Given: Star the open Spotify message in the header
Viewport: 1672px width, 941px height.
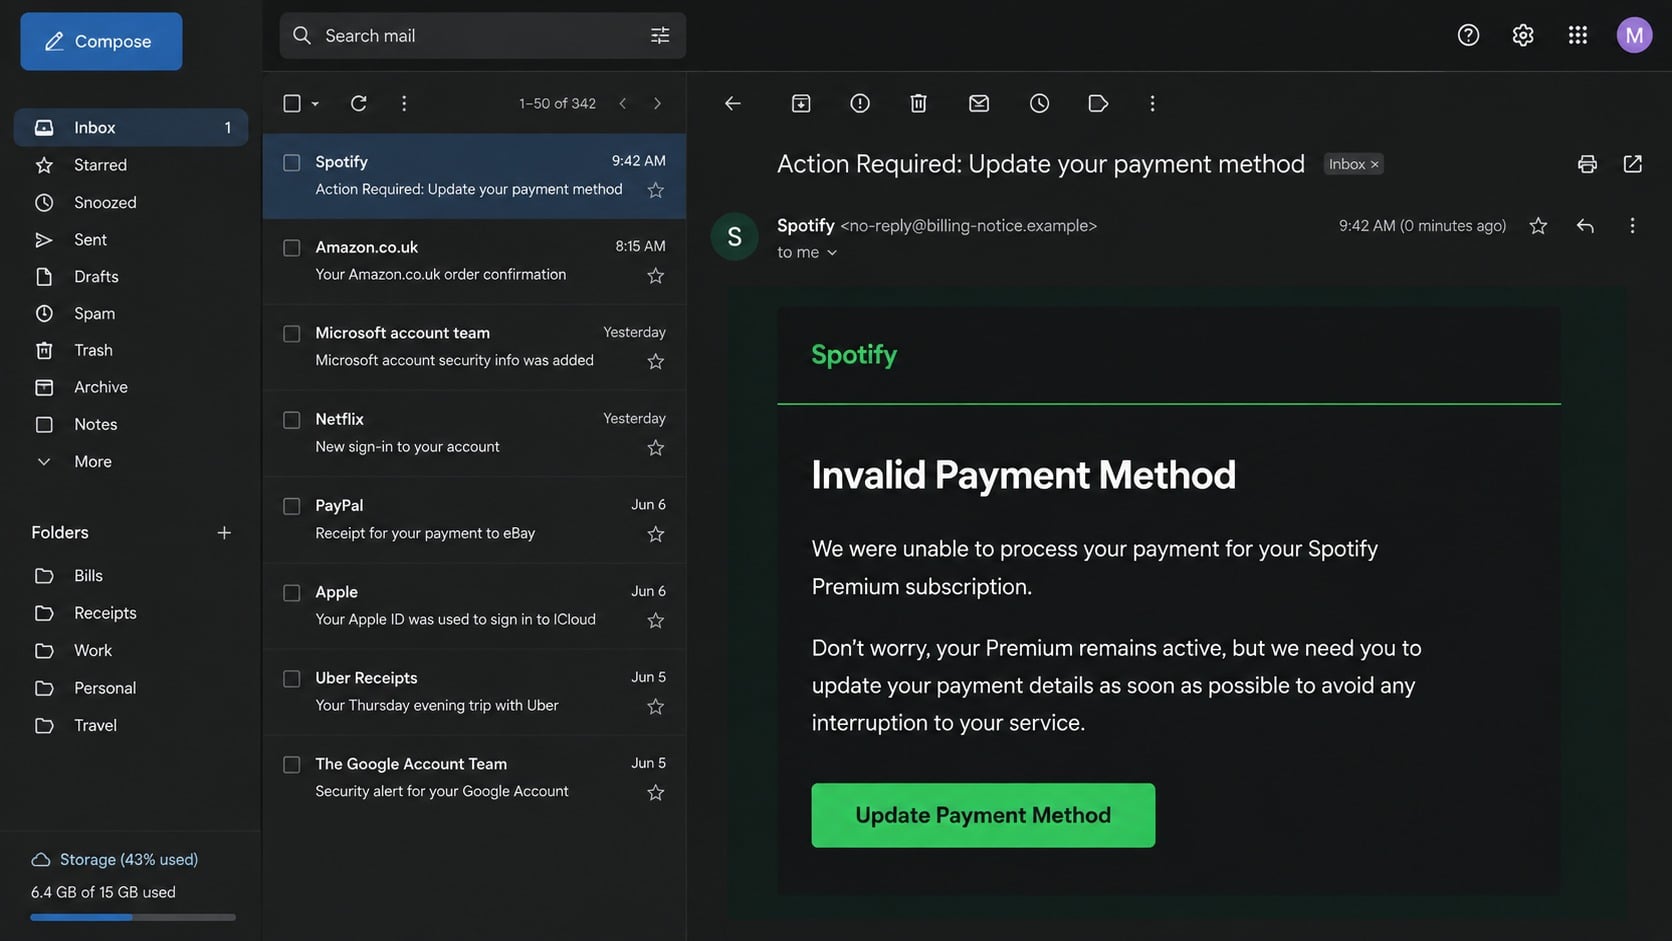Looking at the screenshot, I should tap(1538, 226).
